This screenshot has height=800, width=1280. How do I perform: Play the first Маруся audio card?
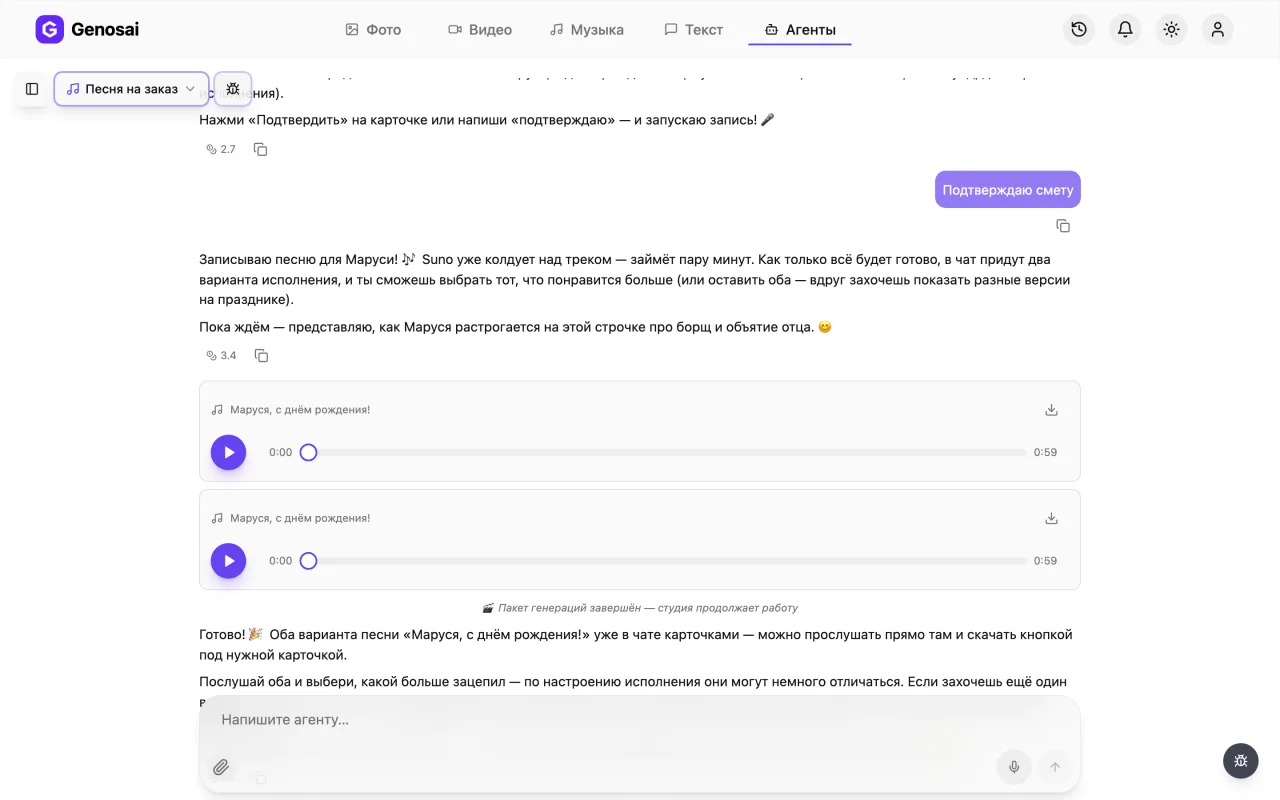[228, 452]
